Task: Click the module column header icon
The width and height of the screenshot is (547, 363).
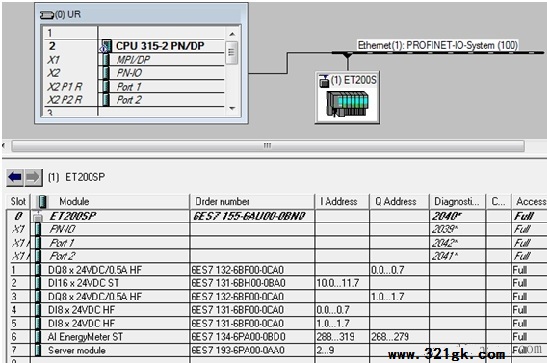Action: click(x=42, y=202)
